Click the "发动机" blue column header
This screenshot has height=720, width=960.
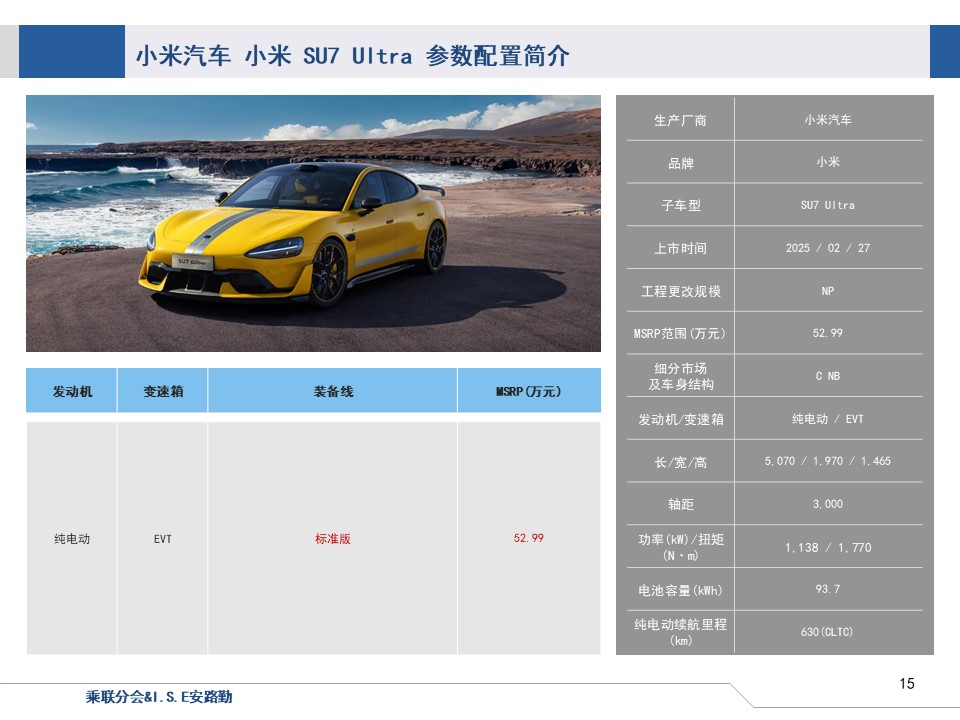pyautogui.click(x=72, y=391)
